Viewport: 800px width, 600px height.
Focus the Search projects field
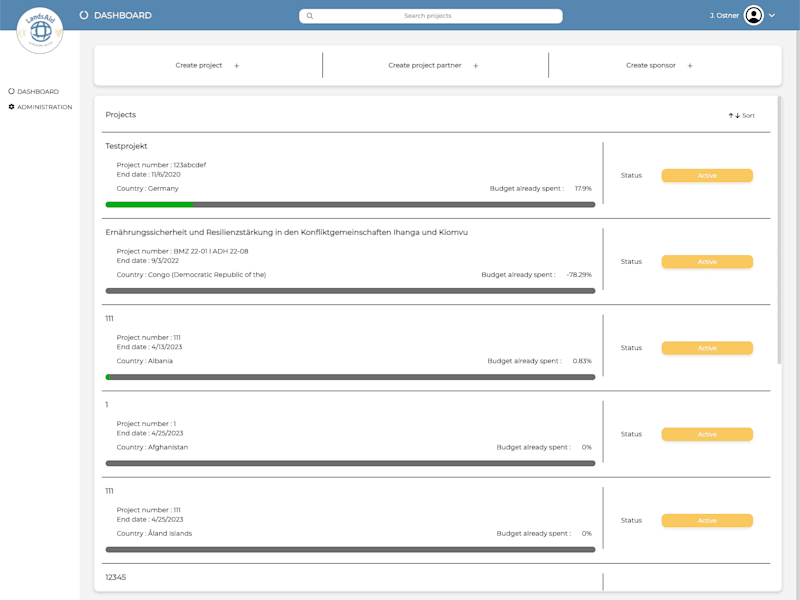431,16
